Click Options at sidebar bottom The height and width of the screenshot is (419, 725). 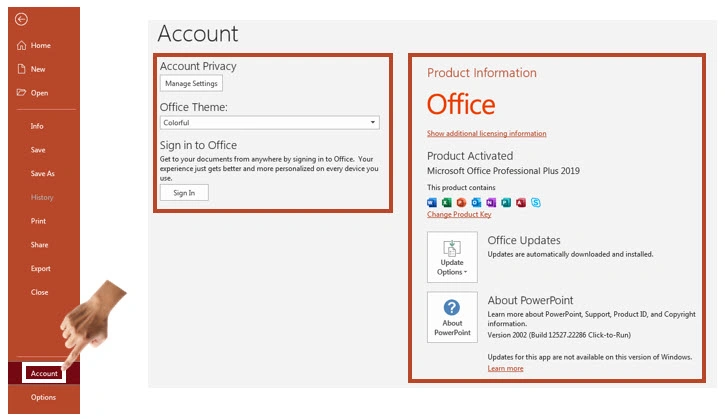[43, 397]
